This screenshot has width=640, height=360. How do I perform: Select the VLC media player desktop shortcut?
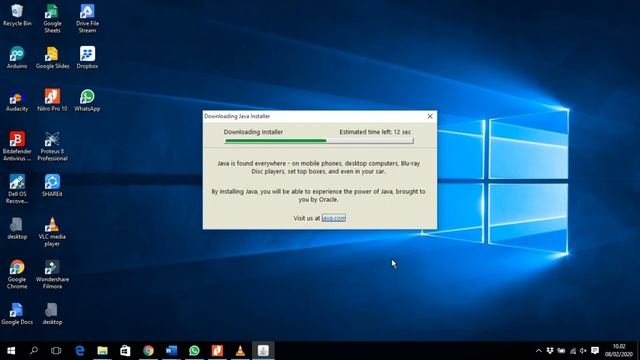[52, 232]
